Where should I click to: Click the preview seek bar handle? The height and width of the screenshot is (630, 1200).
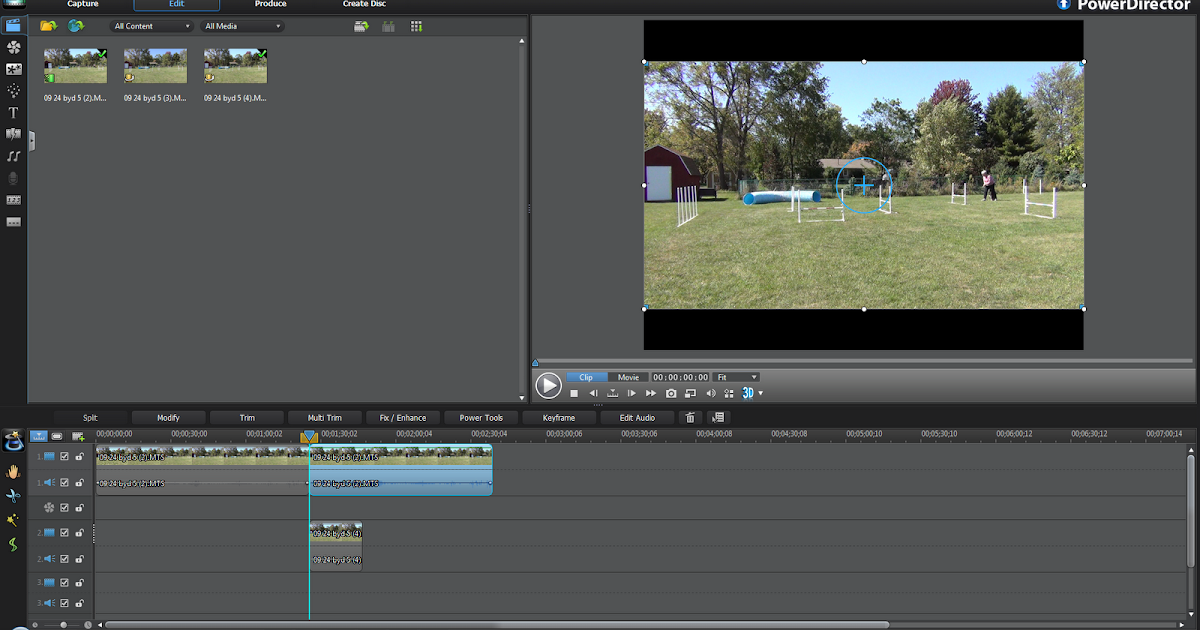[535, 362]
